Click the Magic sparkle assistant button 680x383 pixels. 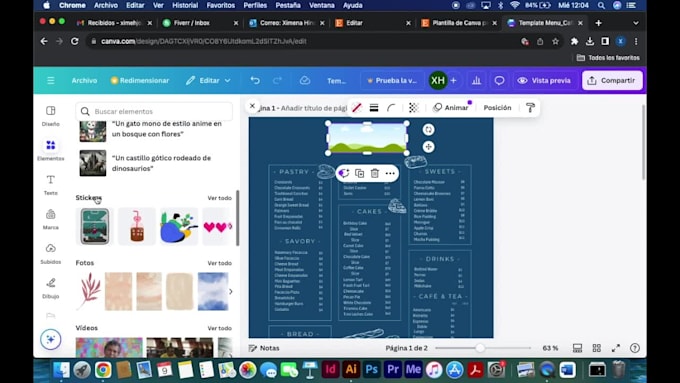[51, 339]
